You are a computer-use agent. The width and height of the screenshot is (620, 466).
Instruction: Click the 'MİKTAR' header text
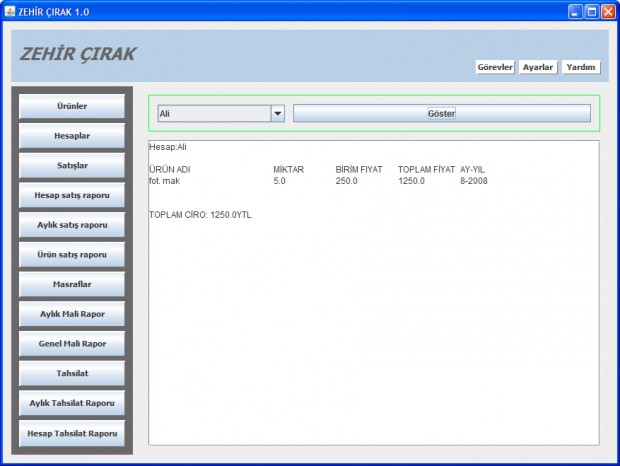pos(289,170)
